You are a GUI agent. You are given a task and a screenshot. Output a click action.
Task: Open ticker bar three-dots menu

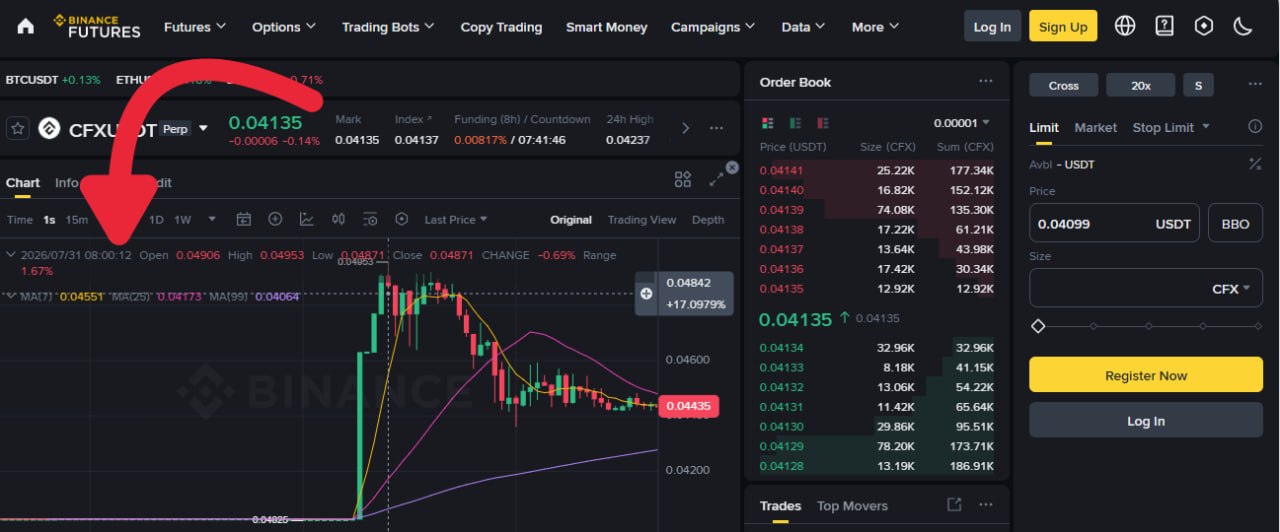(x=716, y=128)
